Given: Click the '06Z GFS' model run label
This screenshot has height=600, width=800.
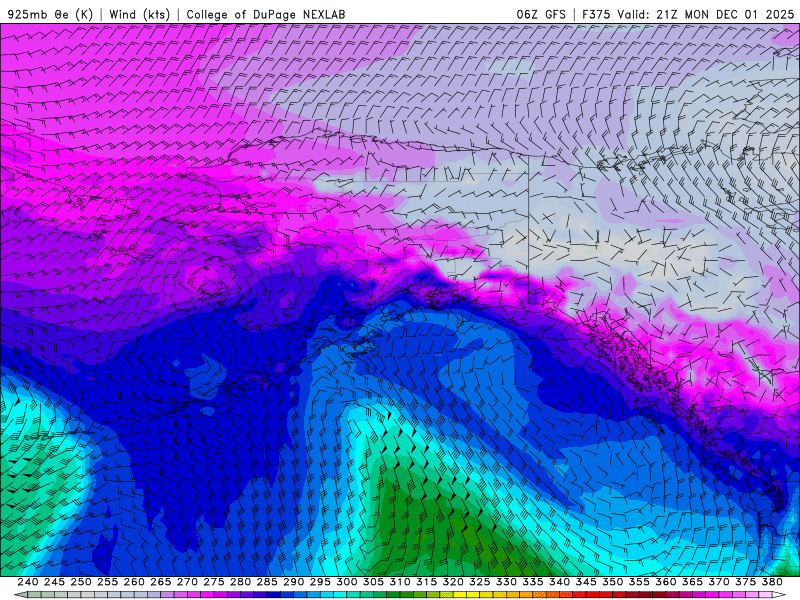Looking at the screenshot, I should (x=541, y=14).
